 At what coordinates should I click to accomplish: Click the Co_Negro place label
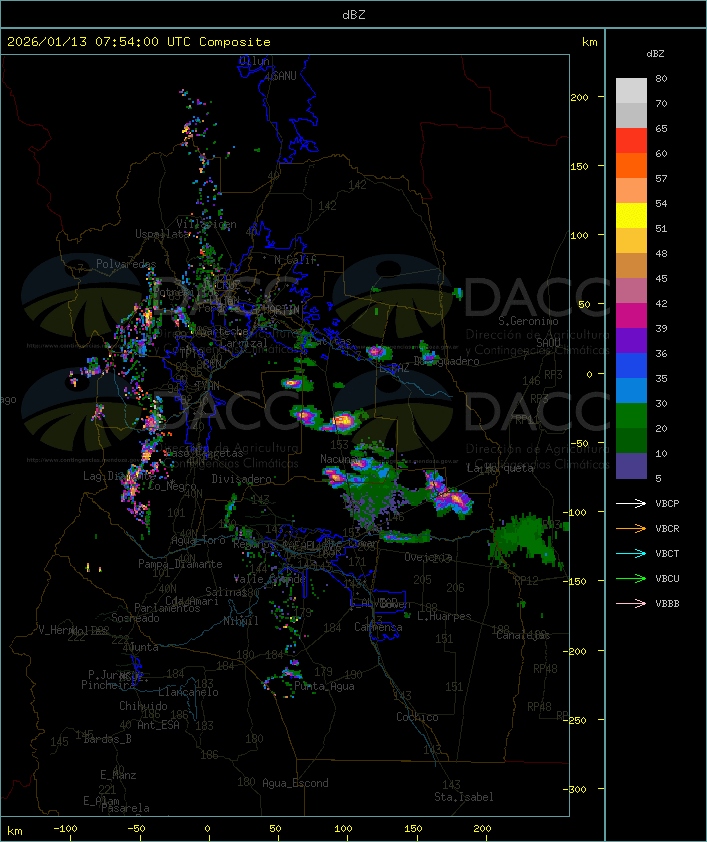pos(172,486)
